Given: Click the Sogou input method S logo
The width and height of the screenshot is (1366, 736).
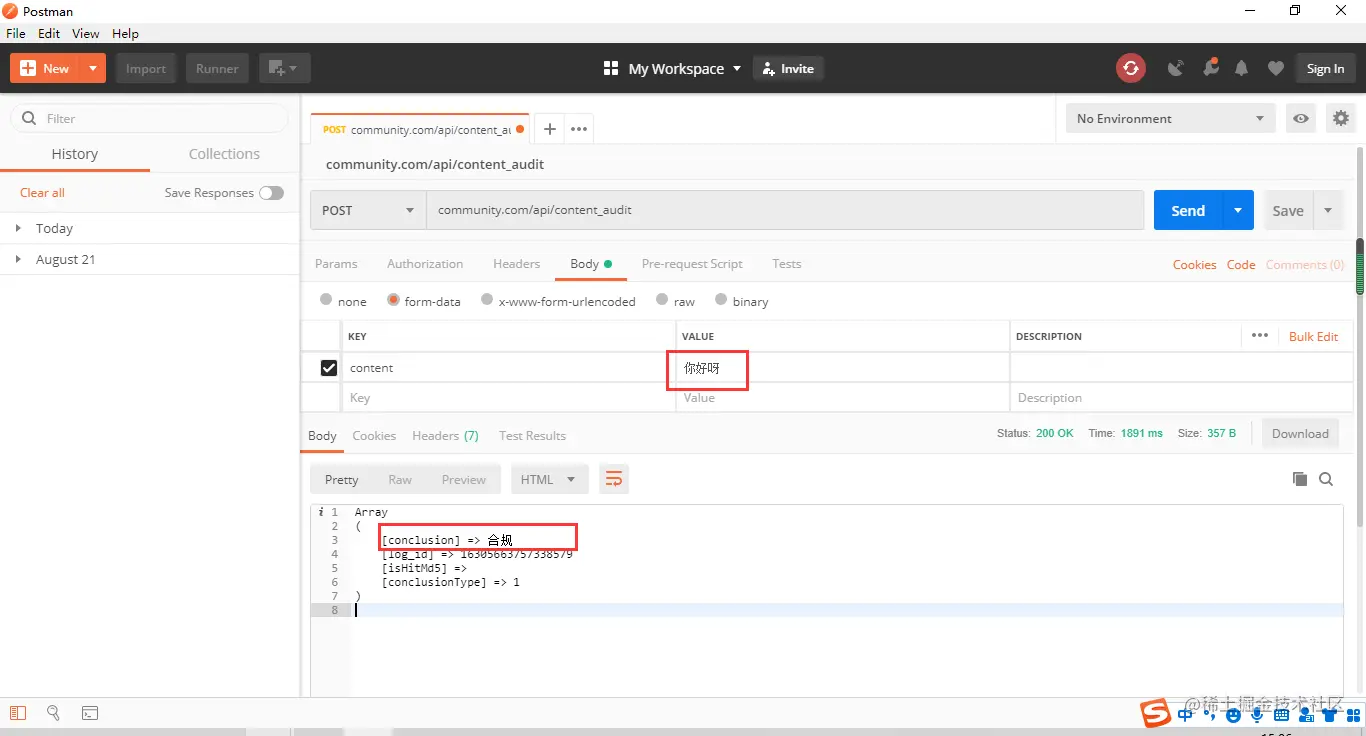Looking at the screenshot, I should (1157, 713).
